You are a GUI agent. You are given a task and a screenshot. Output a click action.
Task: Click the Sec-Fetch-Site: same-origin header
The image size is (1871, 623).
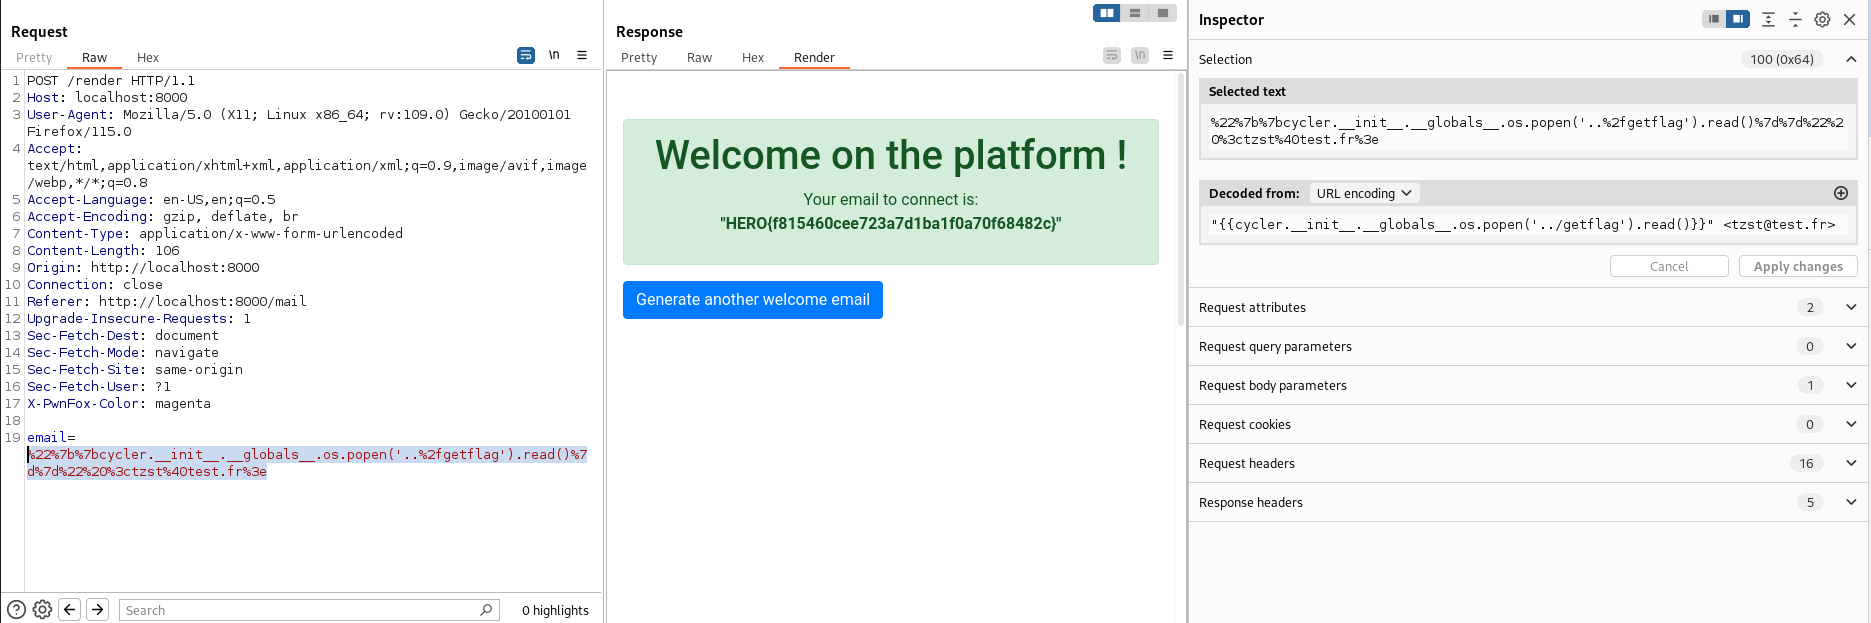[x=135, y=370]
